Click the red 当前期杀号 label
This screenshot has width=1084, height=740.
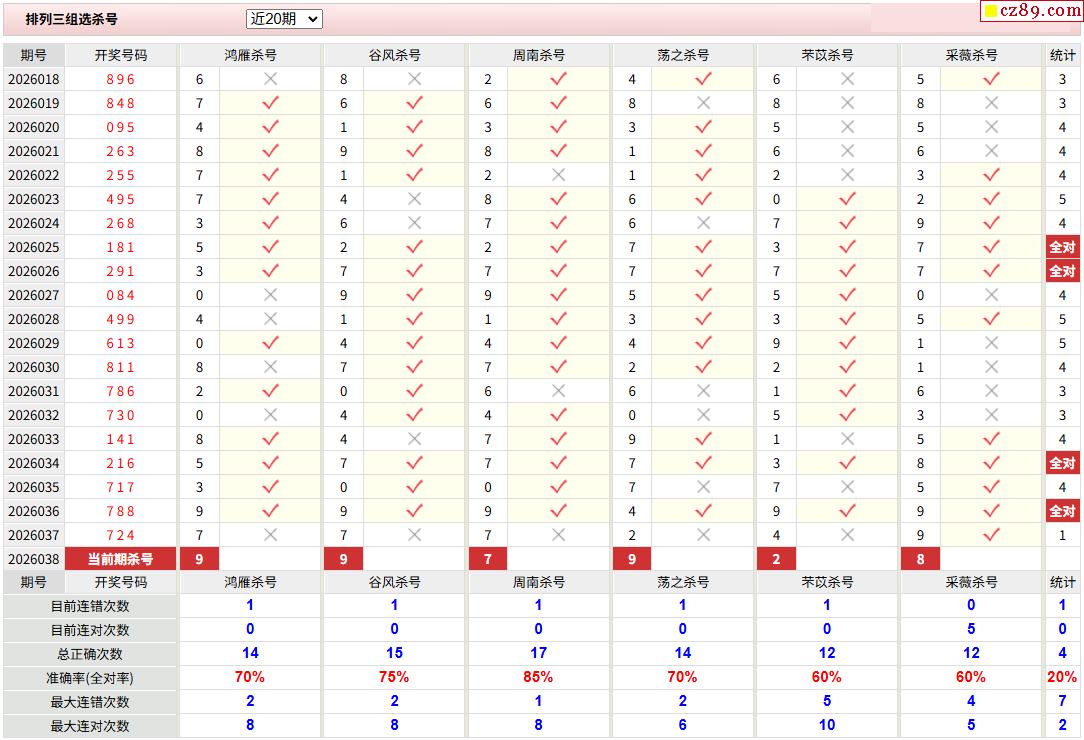pos(120,559)
